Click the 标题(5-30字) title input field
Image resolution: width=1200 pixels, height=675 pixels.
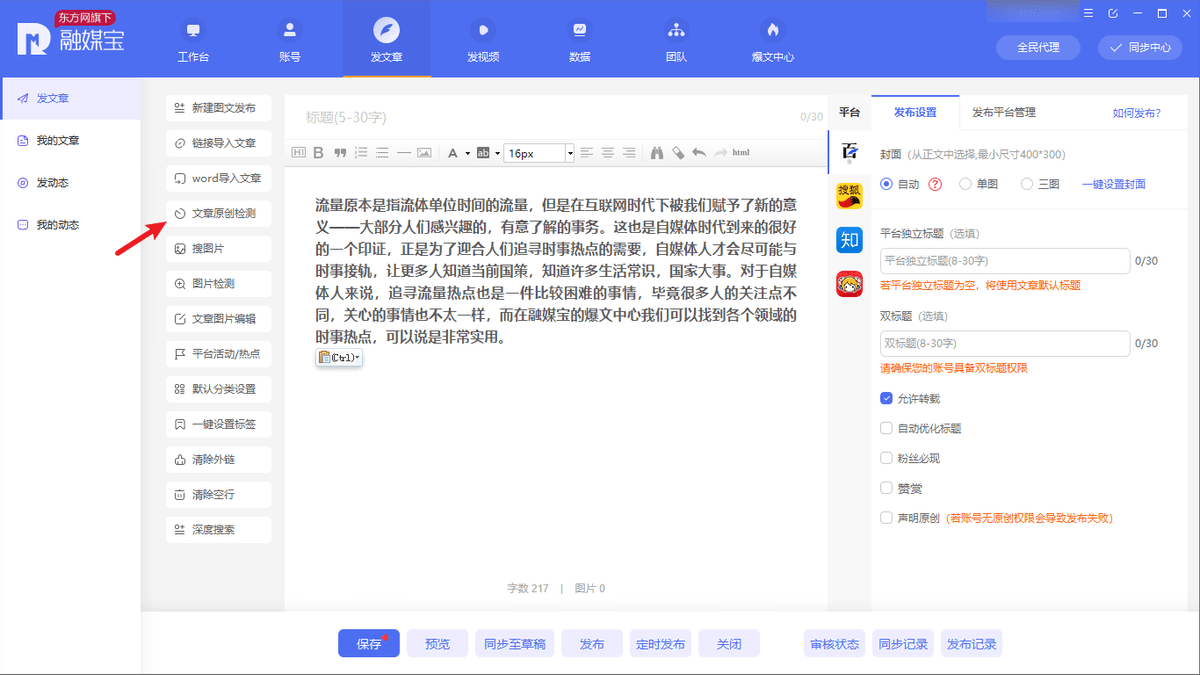pos(500,117)
